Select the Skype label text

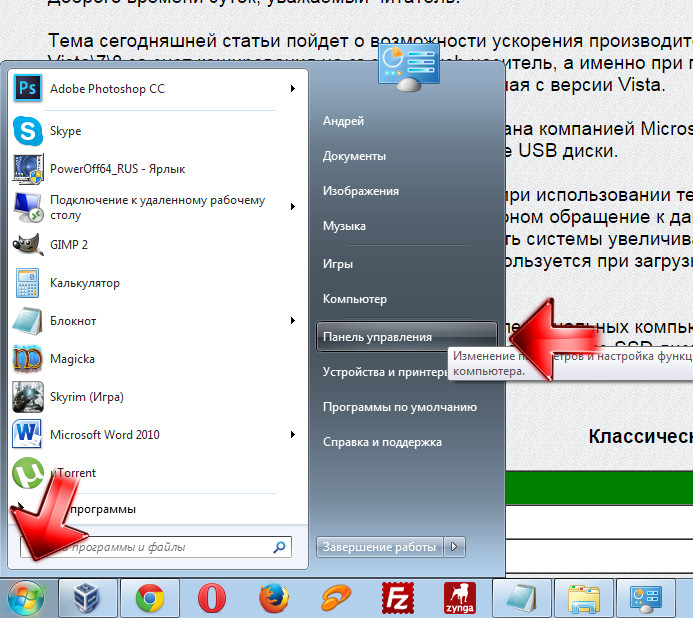tap(65, 131)
